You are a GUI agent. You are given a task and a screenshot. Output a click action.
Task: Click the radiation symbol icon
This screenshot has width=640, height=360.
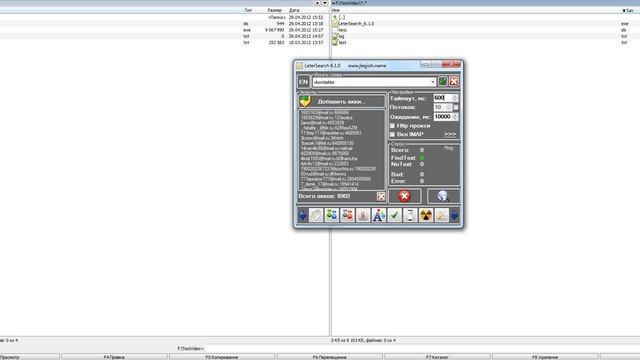click(426, 215)
